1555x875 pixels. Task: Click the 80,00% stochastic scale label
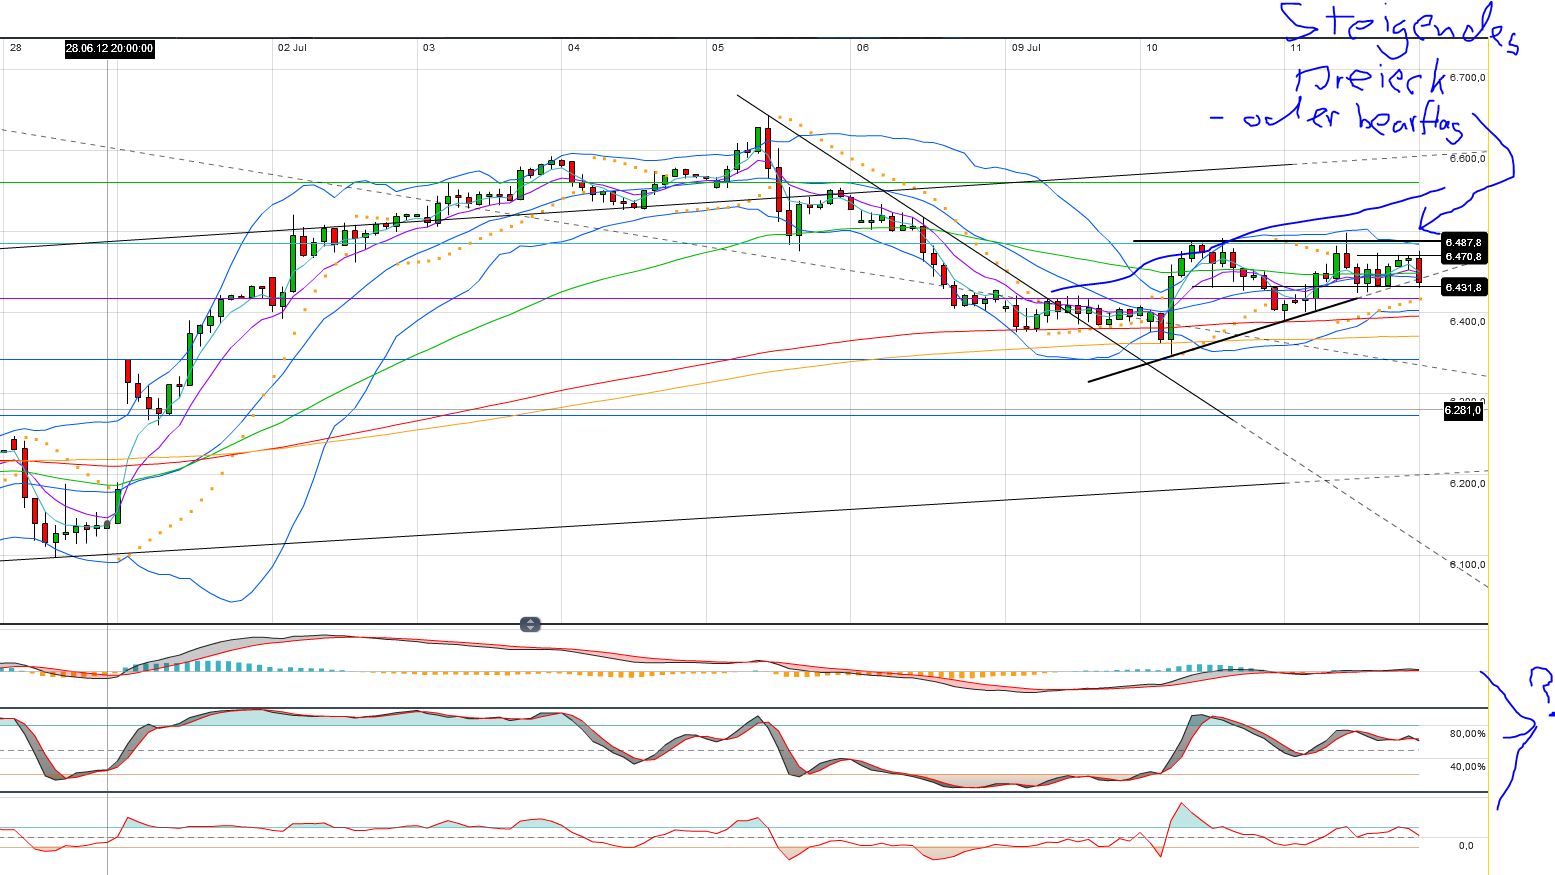[1468, 734]
